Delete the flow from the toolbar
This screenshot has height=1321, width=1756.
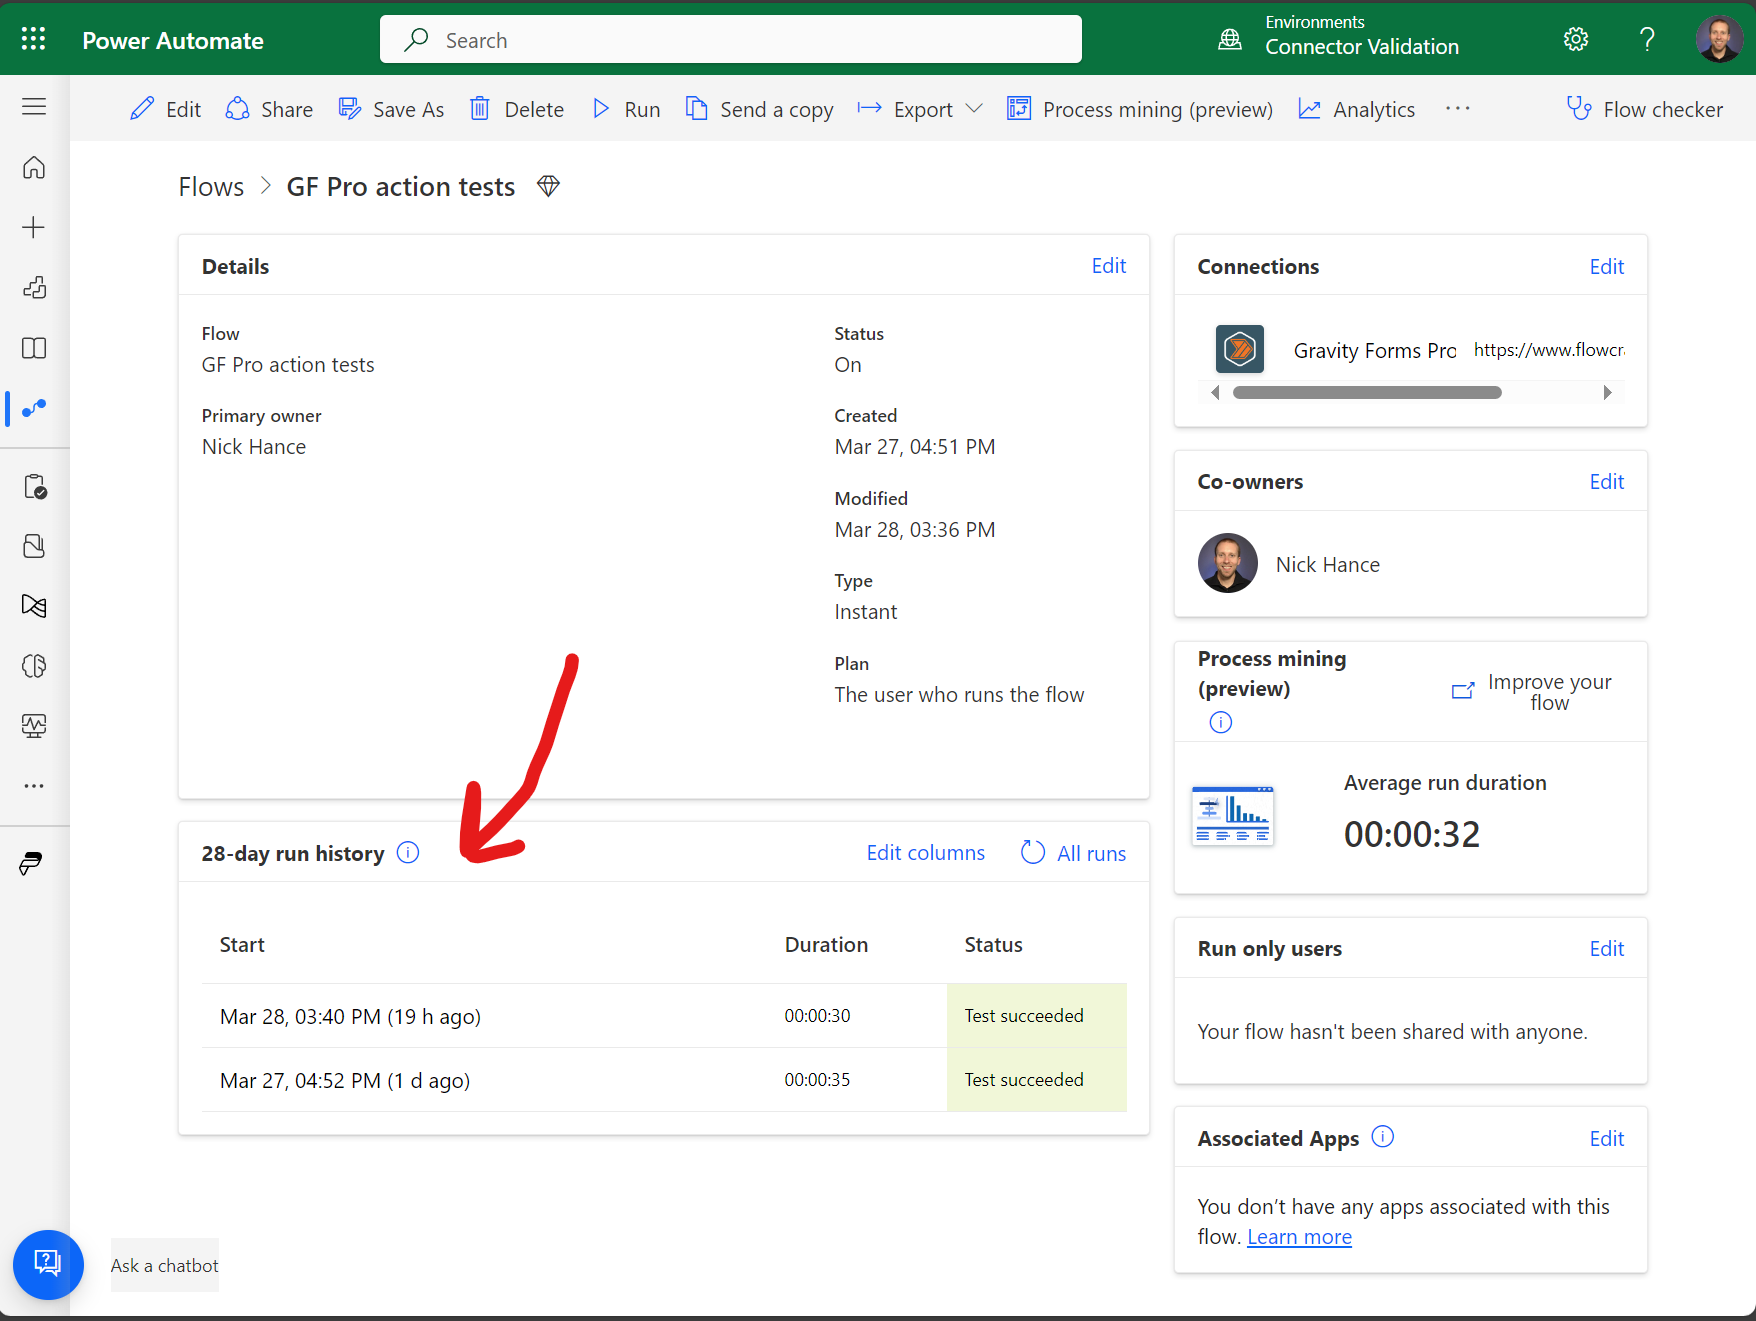click(517, 109)
